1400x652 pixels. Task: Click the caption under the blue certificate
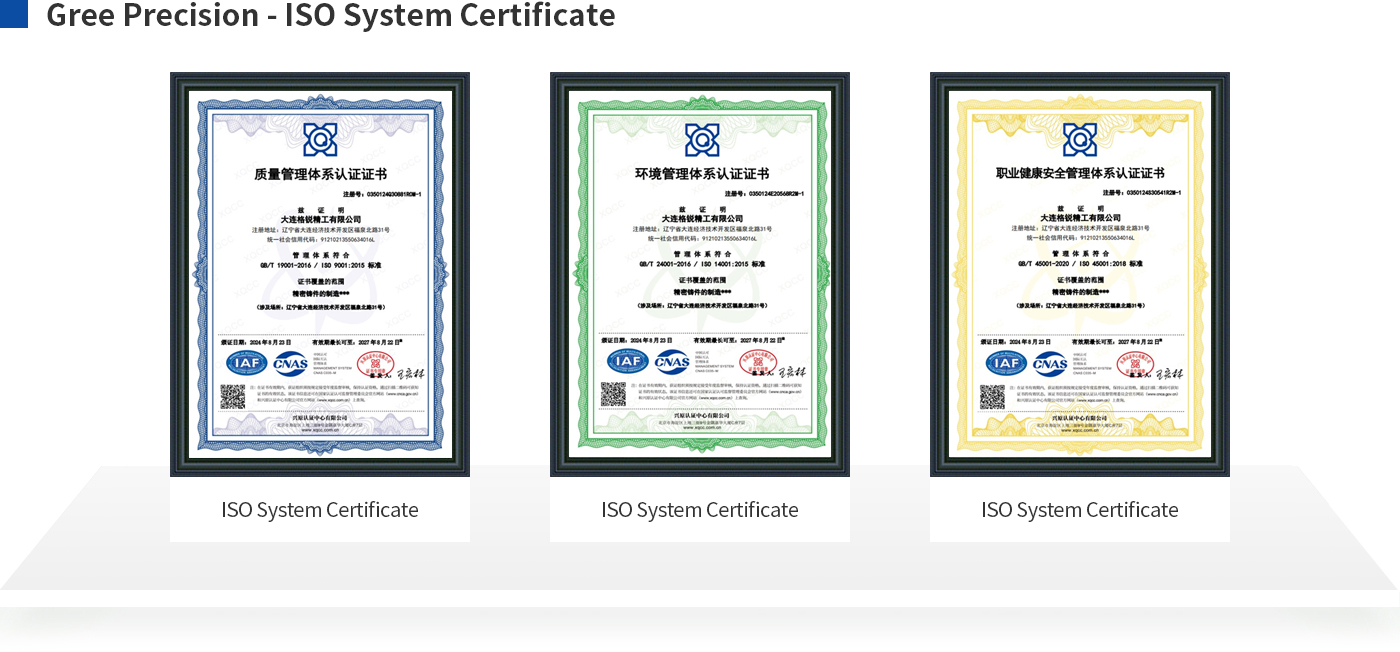click(320, 510)
